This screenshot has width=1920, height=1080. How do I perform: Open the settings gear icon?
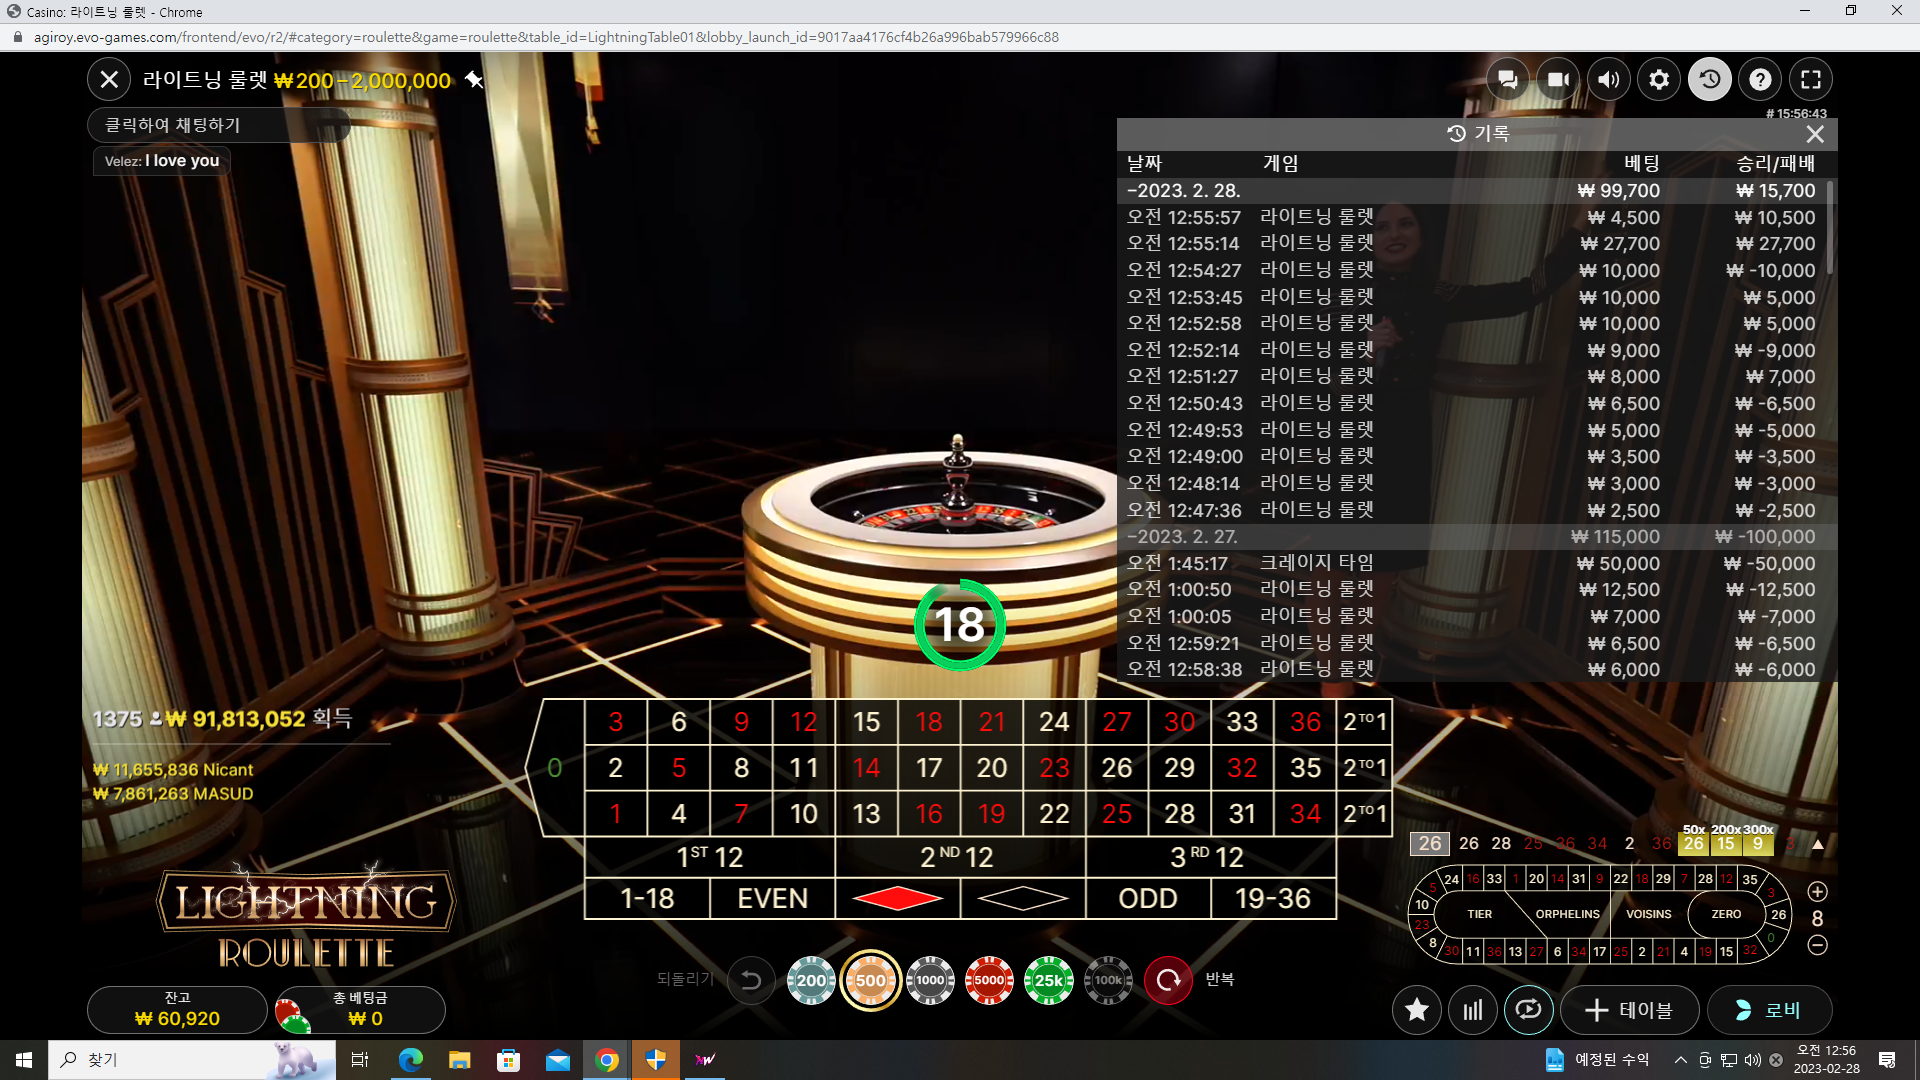(1659, 79)
